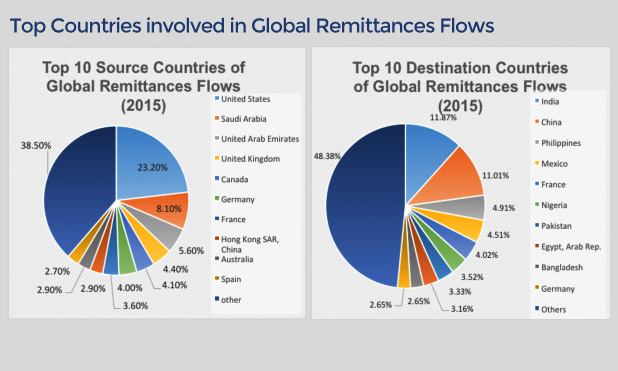
Task: Click the Philippines legend label
Action: pyautogui.click(x=561, y=143)
